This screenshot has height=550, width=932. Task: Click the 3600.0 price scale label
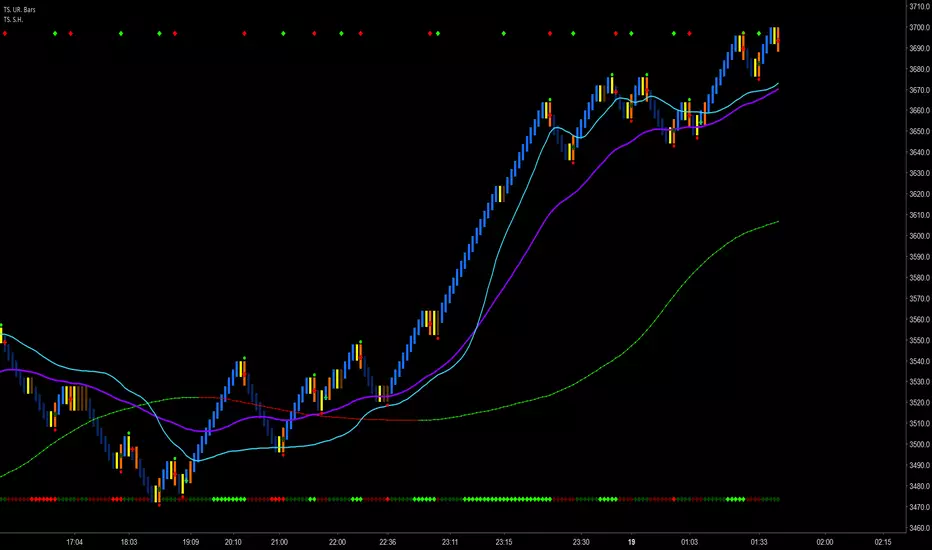(x=920, y=235)
